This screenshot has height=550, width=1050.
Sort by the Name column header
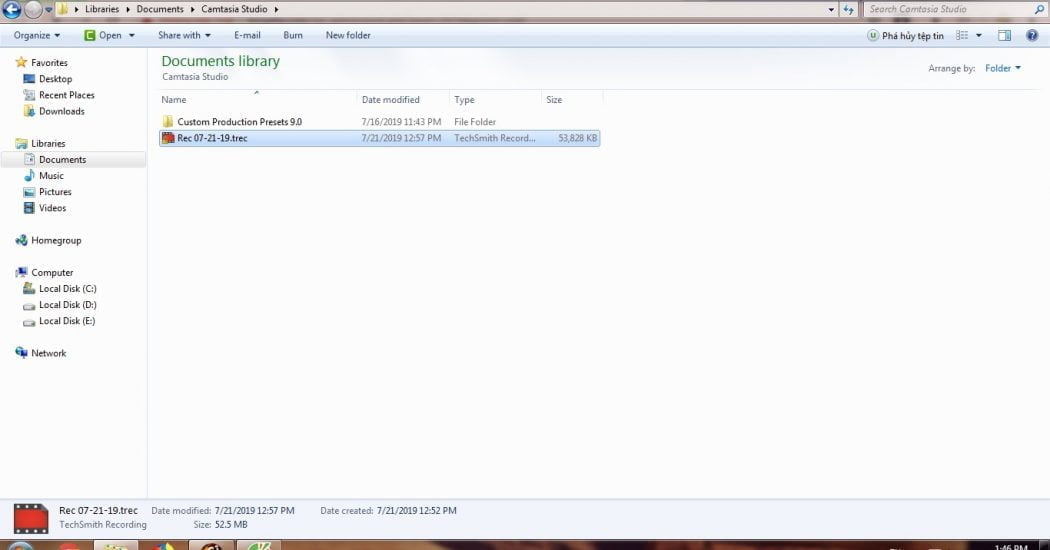point(173,100)
